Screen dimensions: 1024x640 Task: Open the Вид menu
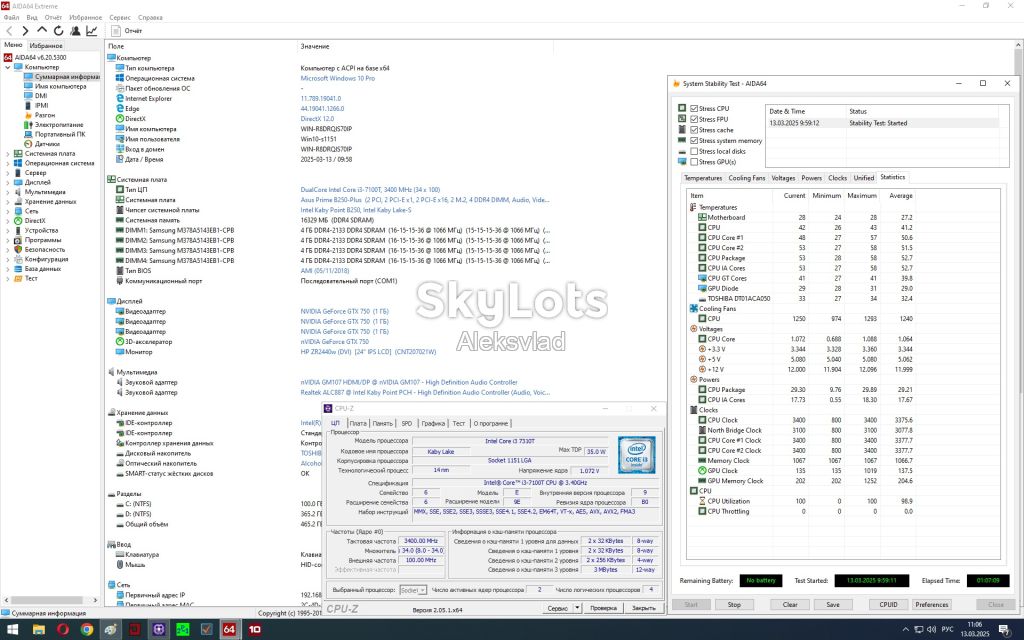(x=31, y=18)
